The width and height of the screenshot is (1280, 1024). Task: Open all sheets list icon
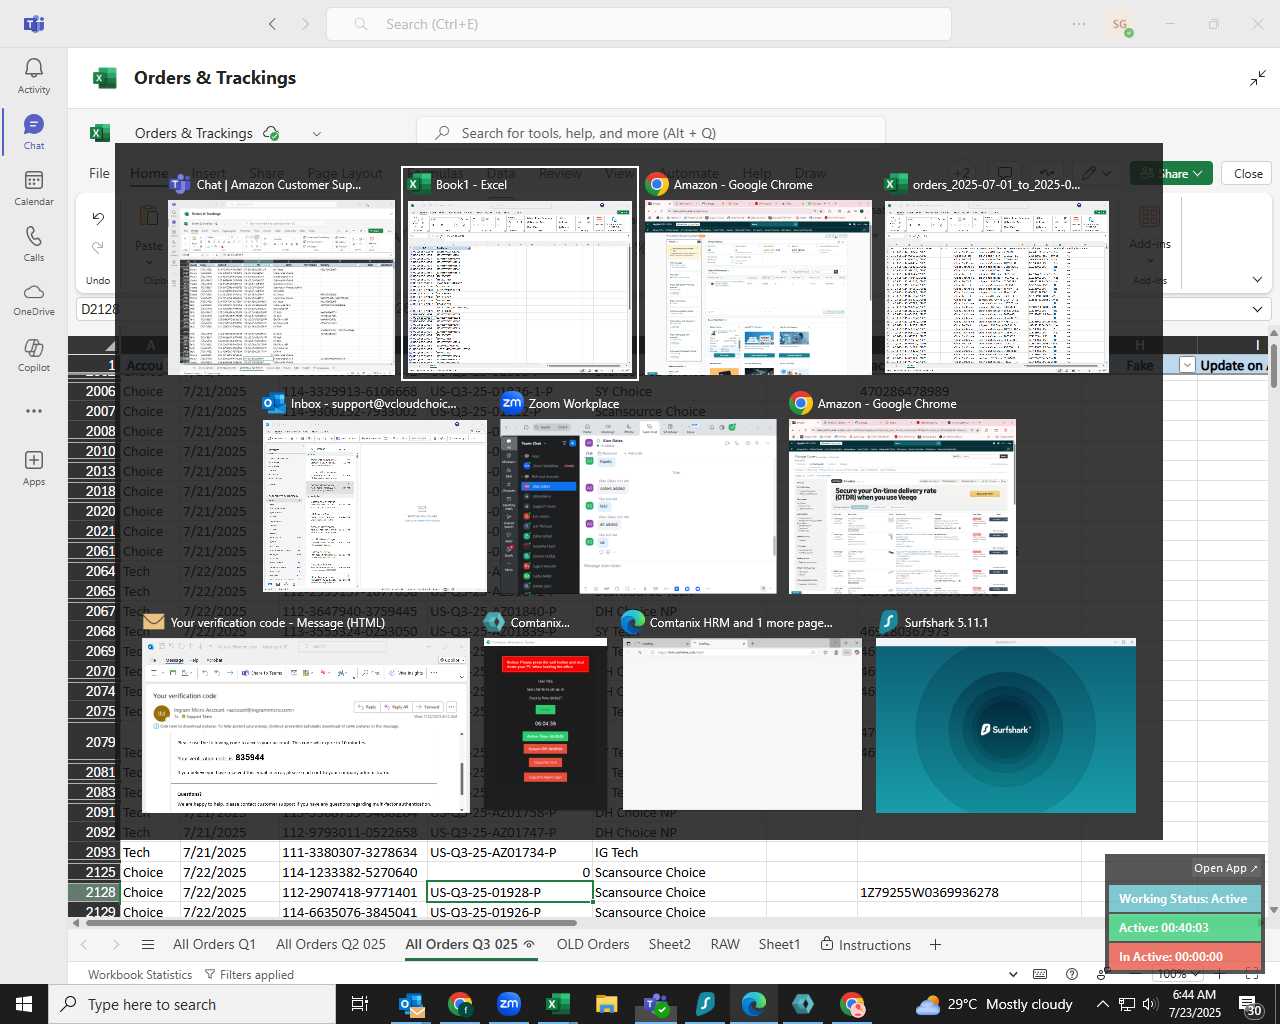pyautogui.click(x=148, y=944)
